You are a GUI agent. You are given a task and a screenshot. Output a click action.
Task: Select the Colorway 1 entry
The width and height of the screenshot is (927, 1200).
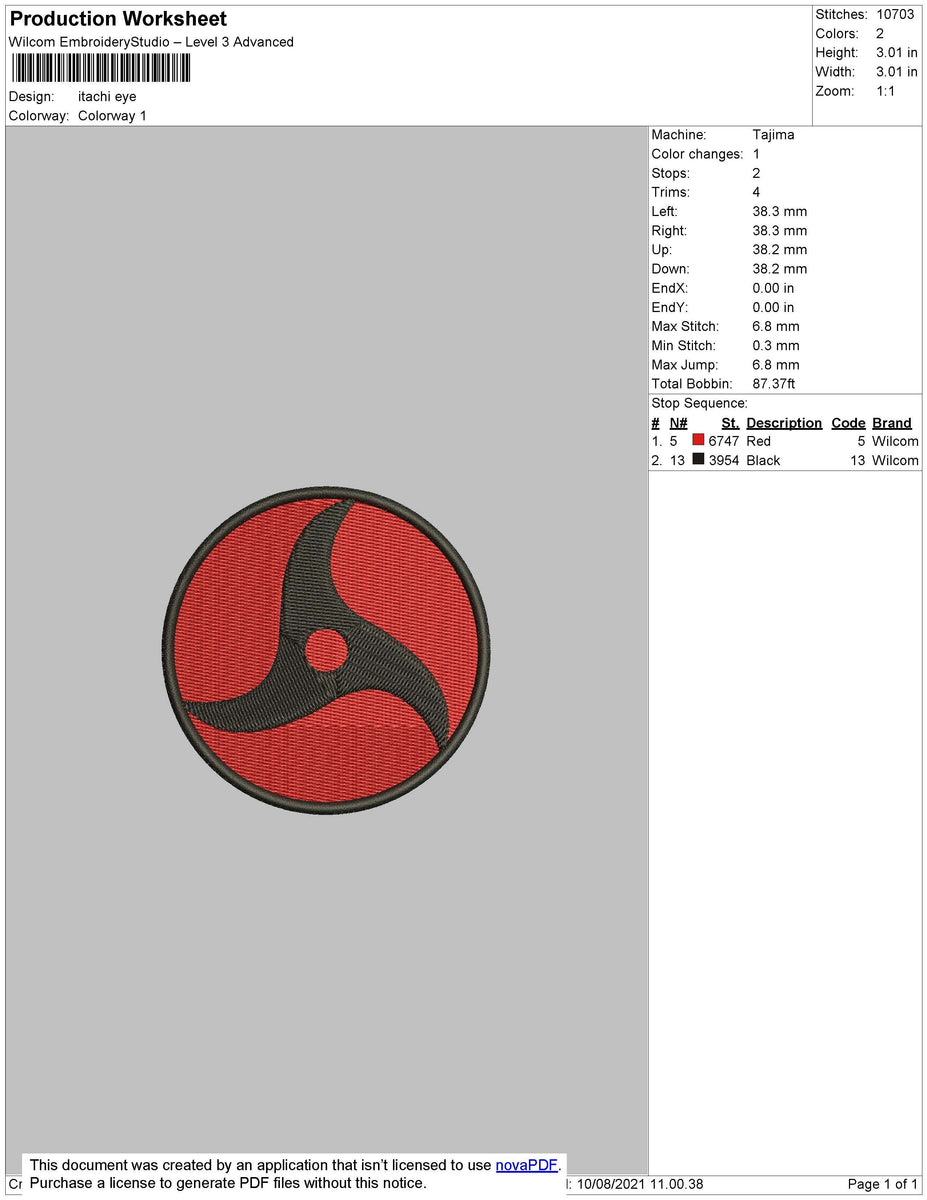(112, 115)
